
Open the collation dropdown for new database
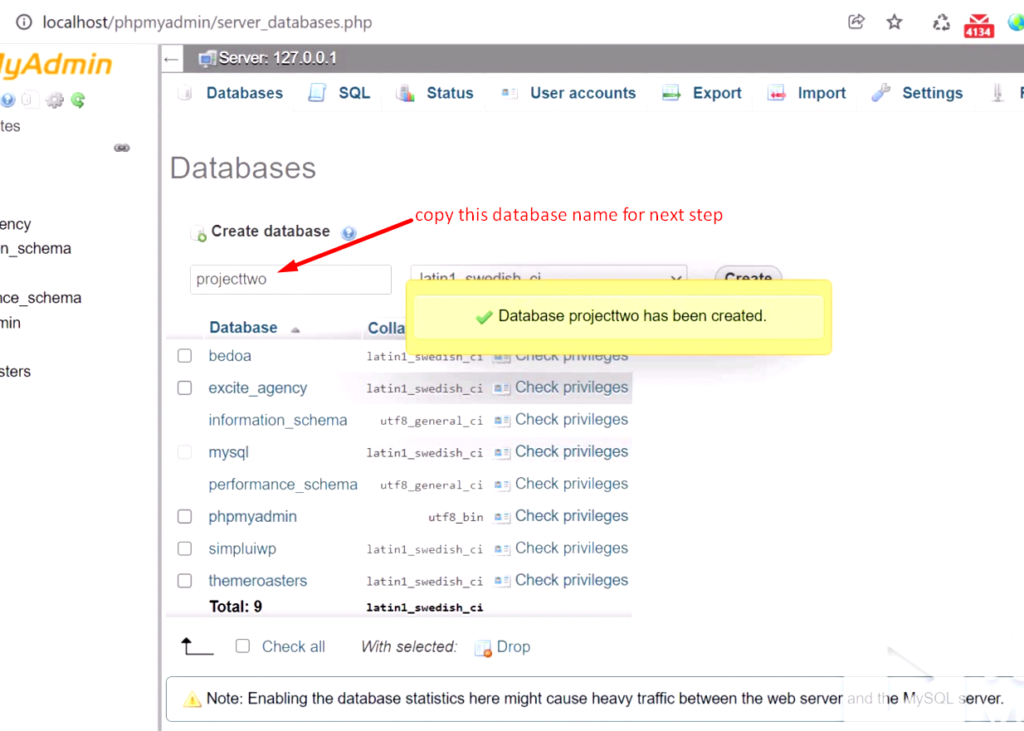point(548,278)
